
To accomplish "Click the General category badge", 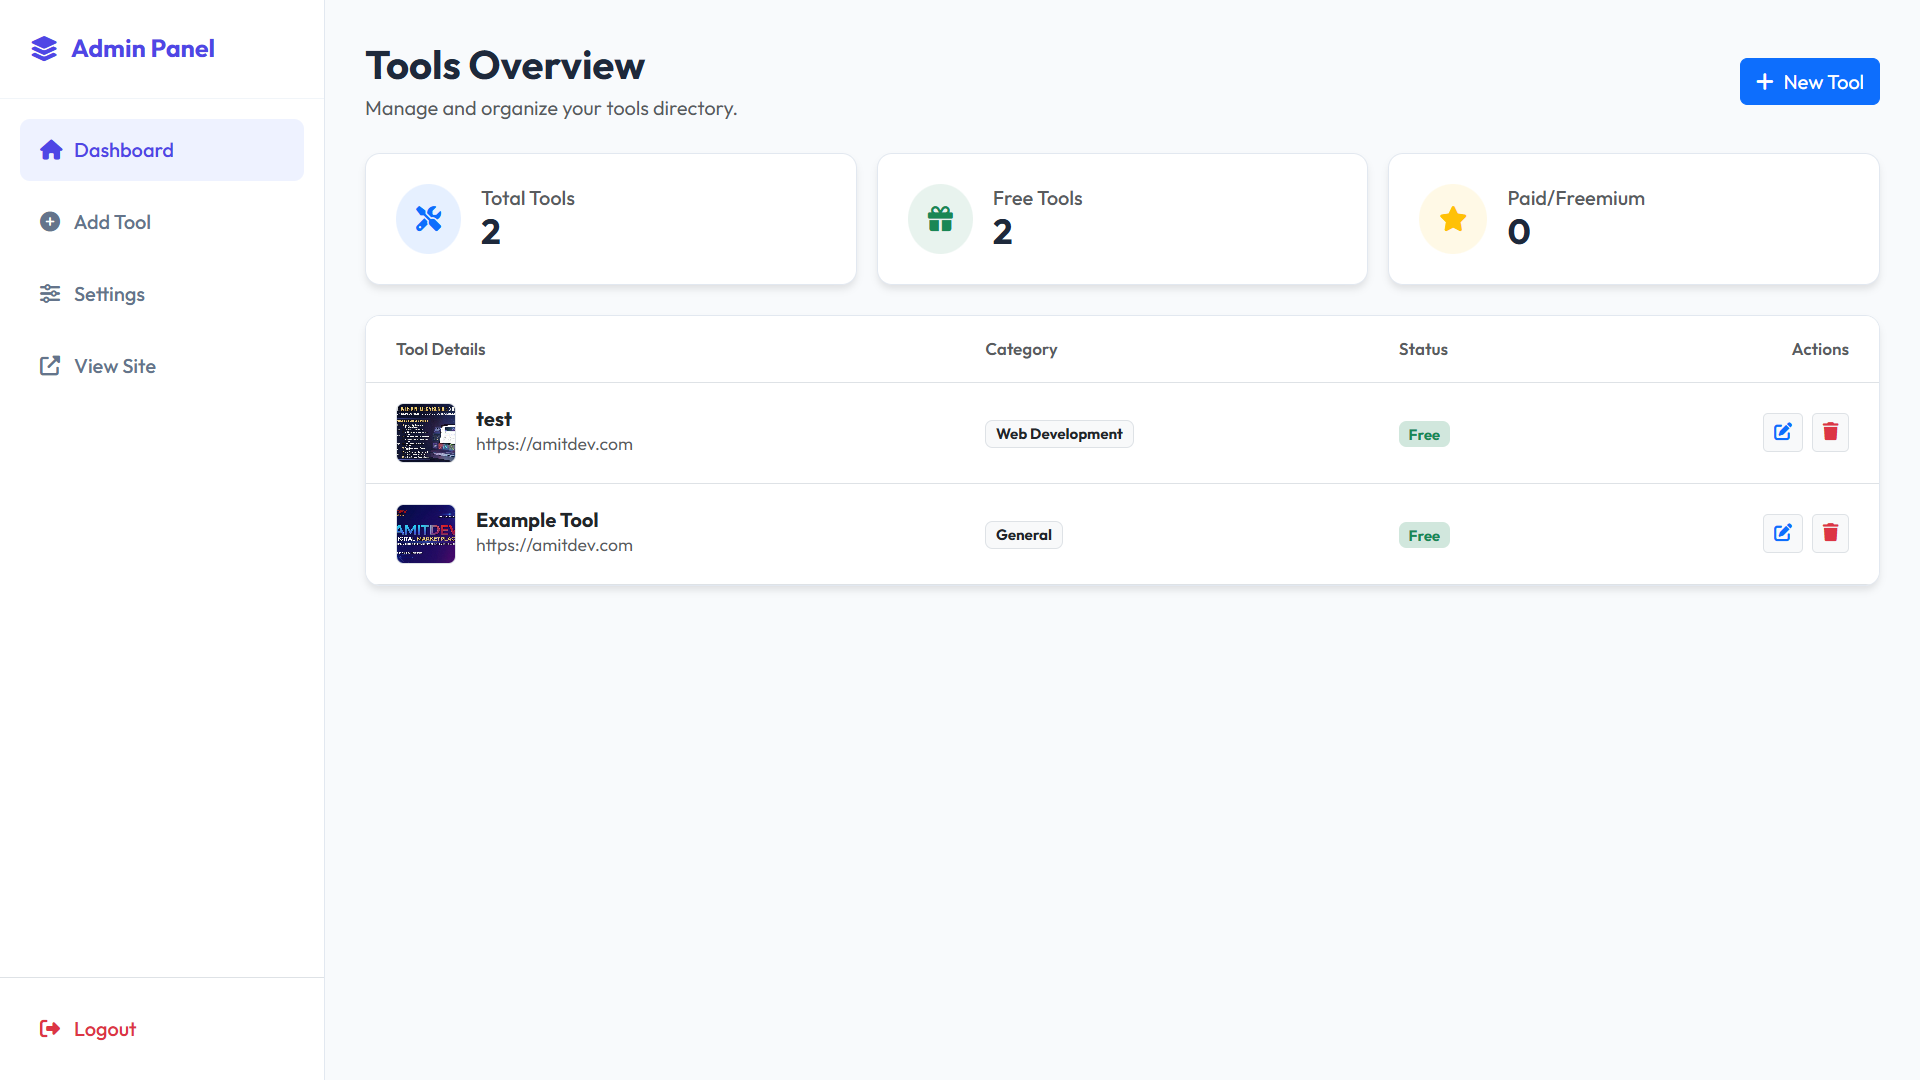I will point(1023,535).
